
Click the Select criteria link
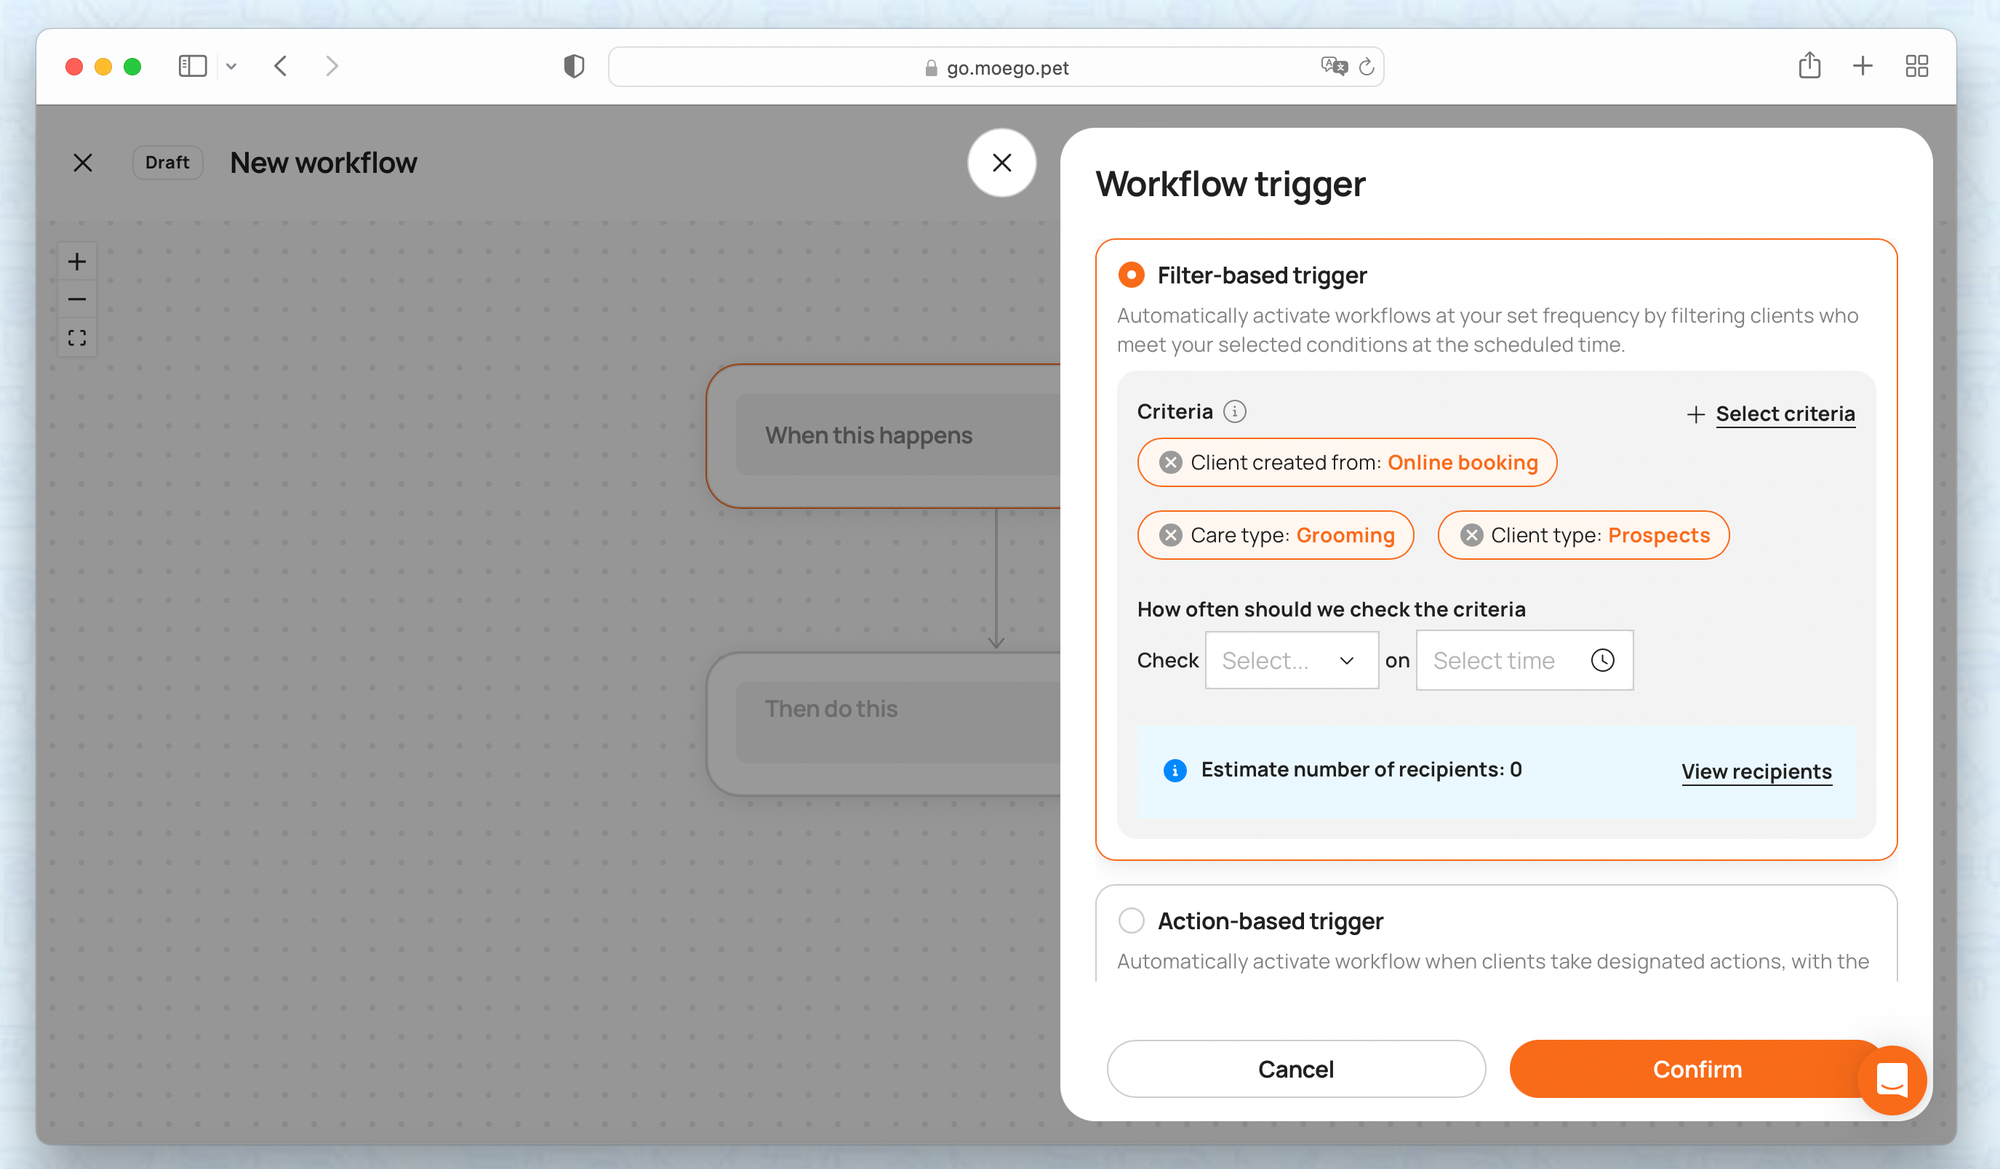(1784, 414)
